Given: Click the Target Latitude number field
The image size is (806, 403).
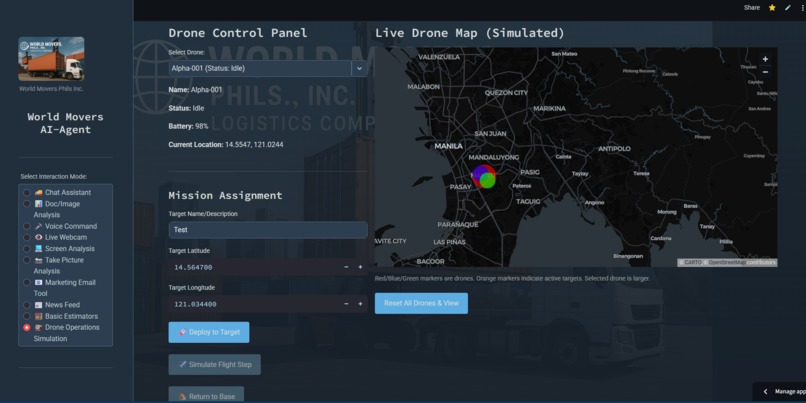Looking at the screenshot, I should 254,267.
